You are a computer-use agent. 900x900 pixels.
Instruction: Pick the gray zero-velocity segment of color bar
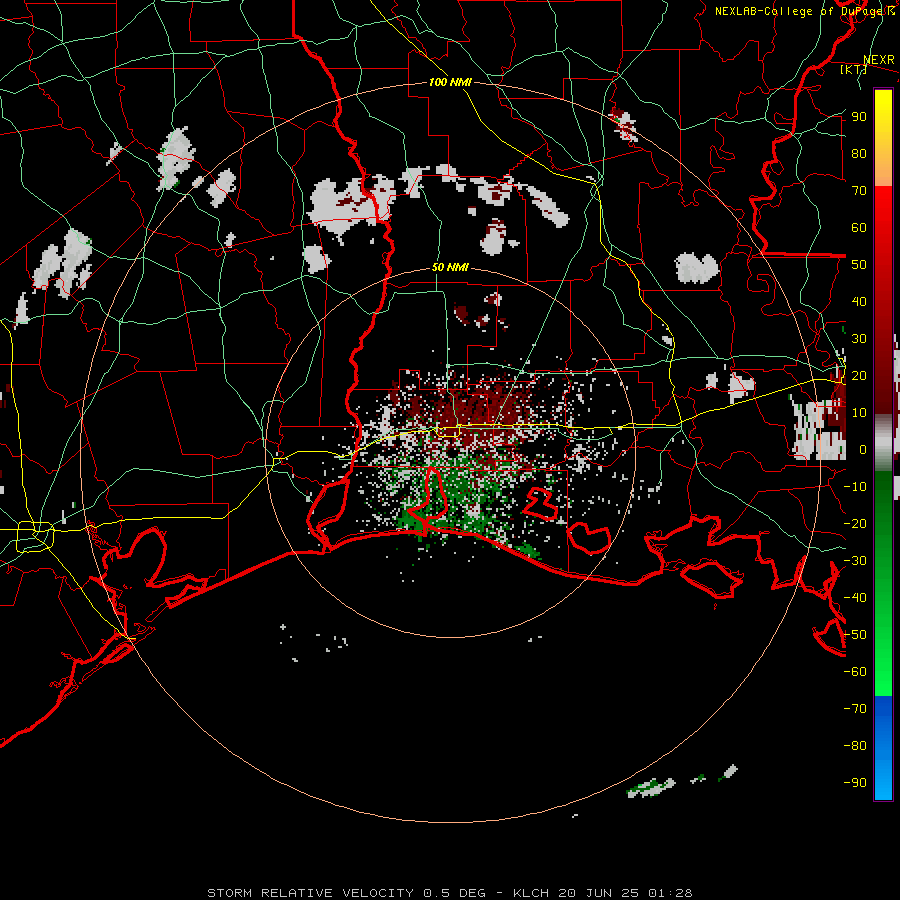pos(883,442)
